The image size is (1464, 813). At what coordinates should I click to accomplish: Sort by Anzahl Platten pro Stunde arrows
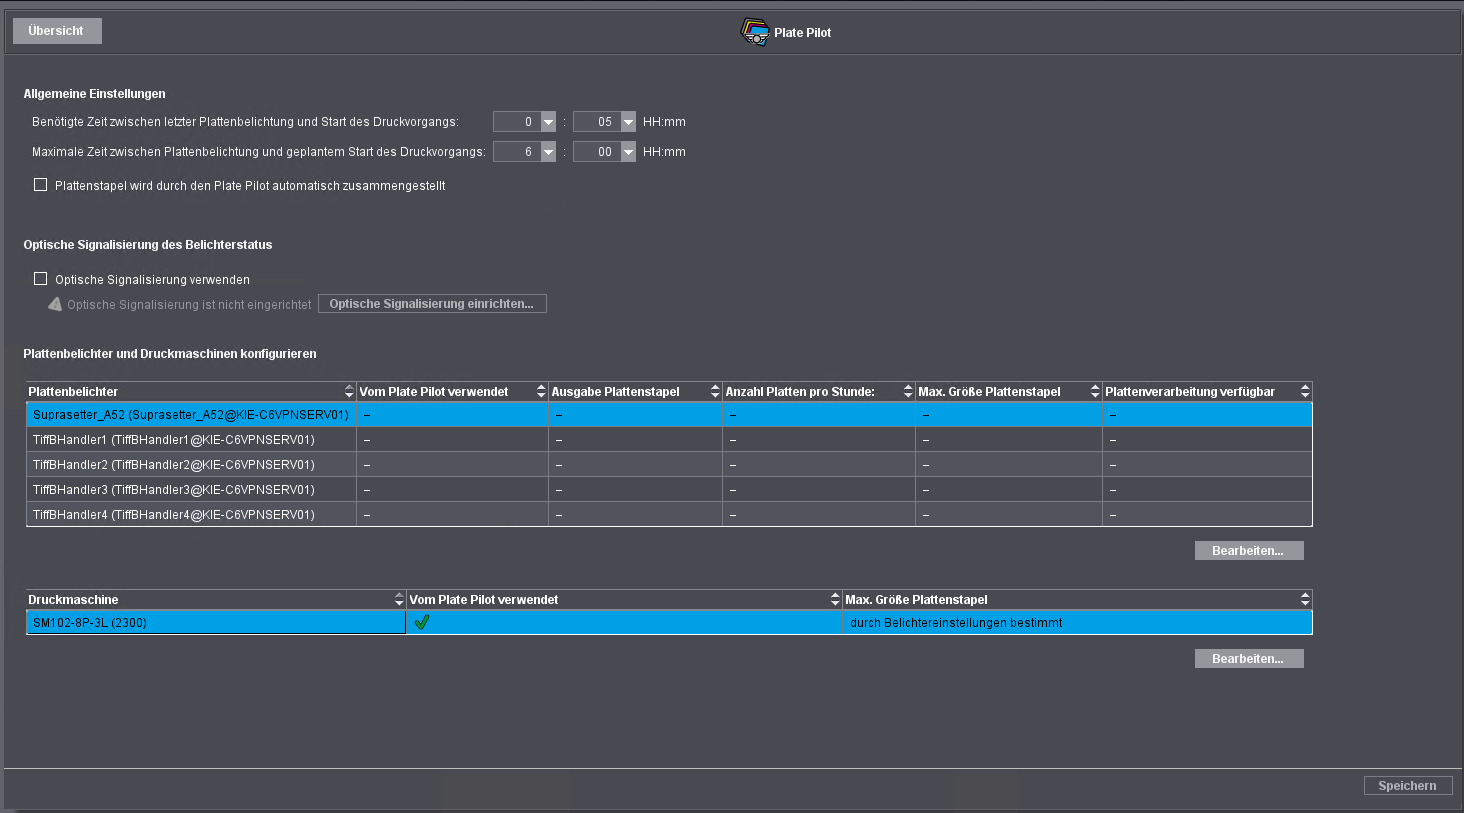click(x=908, y=392)
